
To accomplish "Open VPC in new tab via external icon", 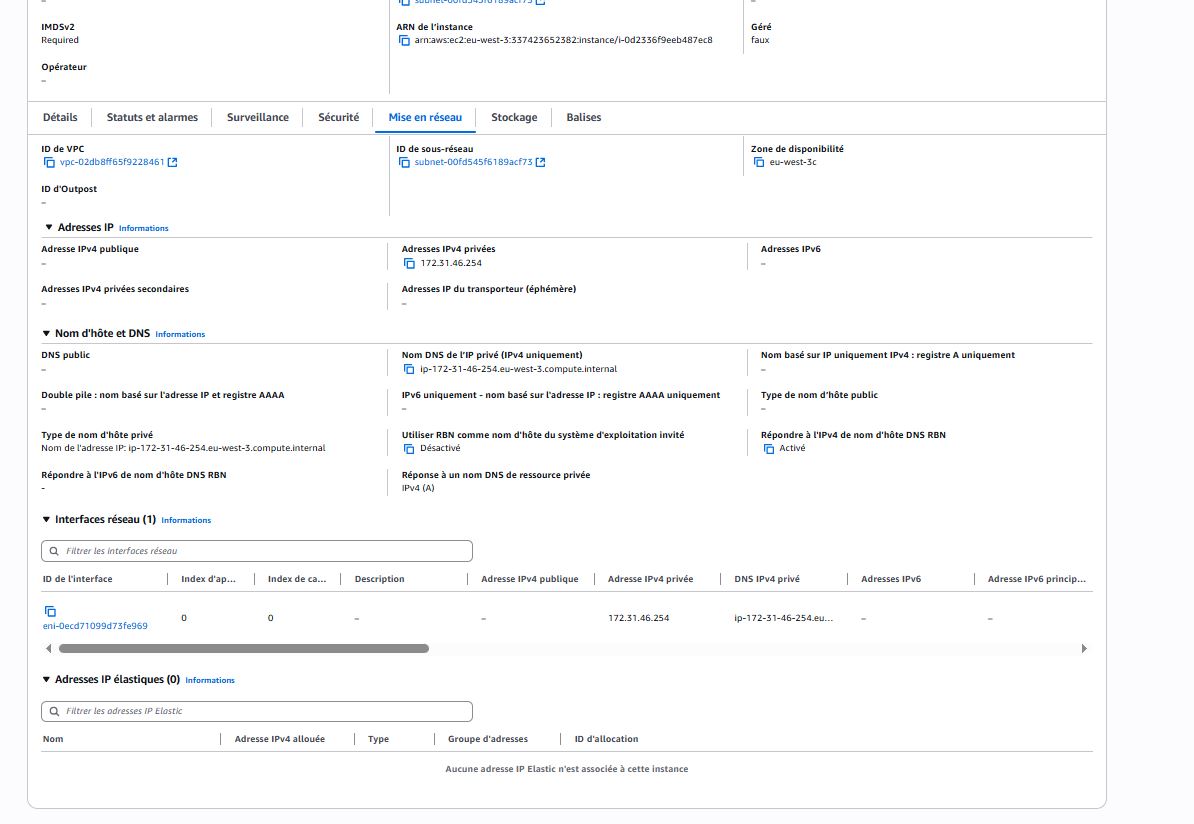I will 172,163.
